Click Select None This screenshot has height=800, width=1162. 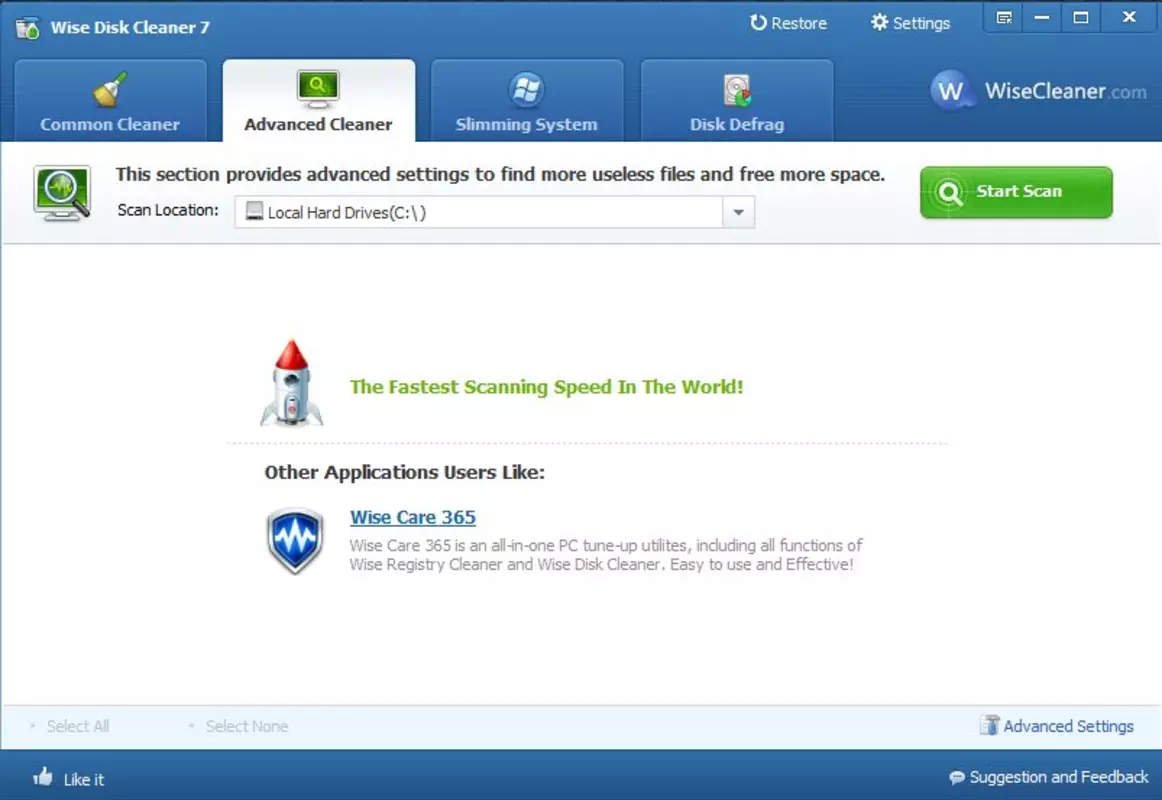(x=247, y=727)
